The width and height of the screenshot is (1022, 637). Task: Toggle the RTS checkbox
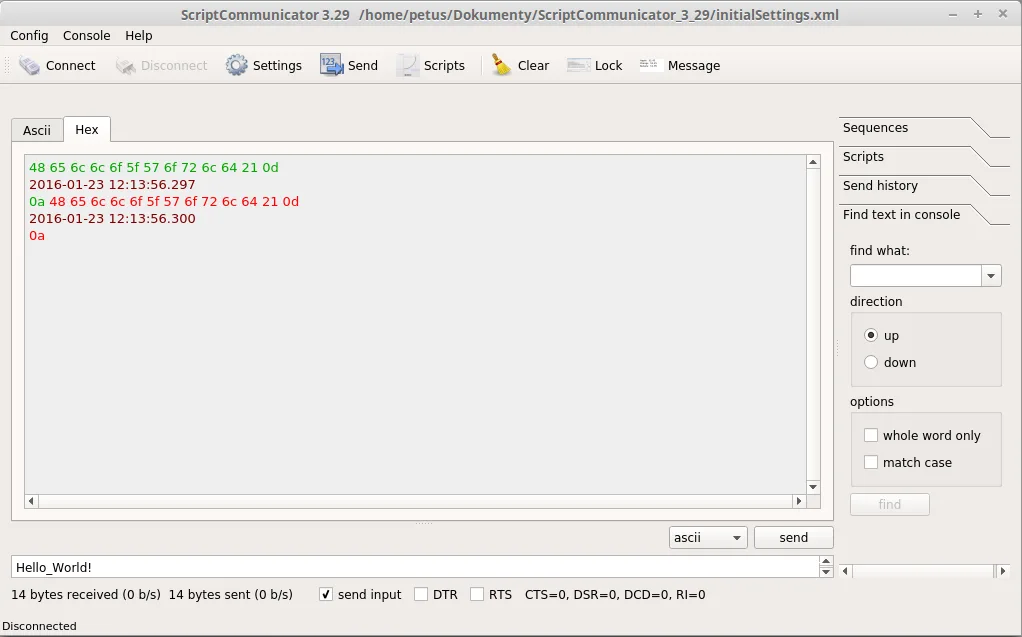477,595
